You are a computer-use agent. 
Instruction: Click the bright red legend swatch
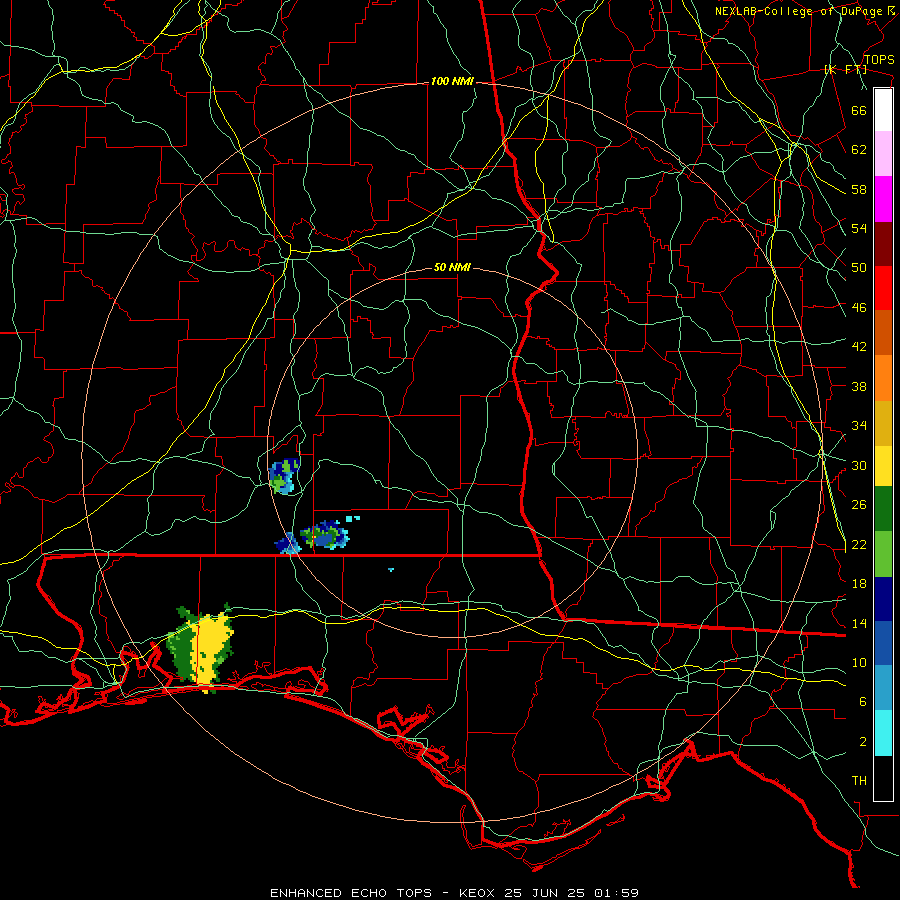[883, 288]
